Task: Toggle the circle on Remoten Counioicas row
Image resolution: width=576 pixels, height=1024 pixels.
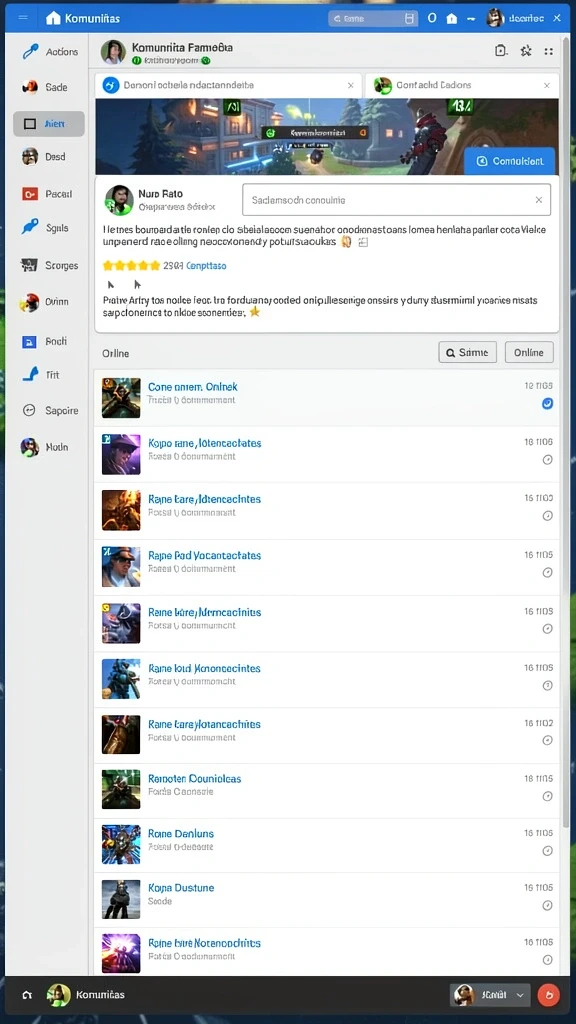Action: pyautogui.click(x=547, y=796)
